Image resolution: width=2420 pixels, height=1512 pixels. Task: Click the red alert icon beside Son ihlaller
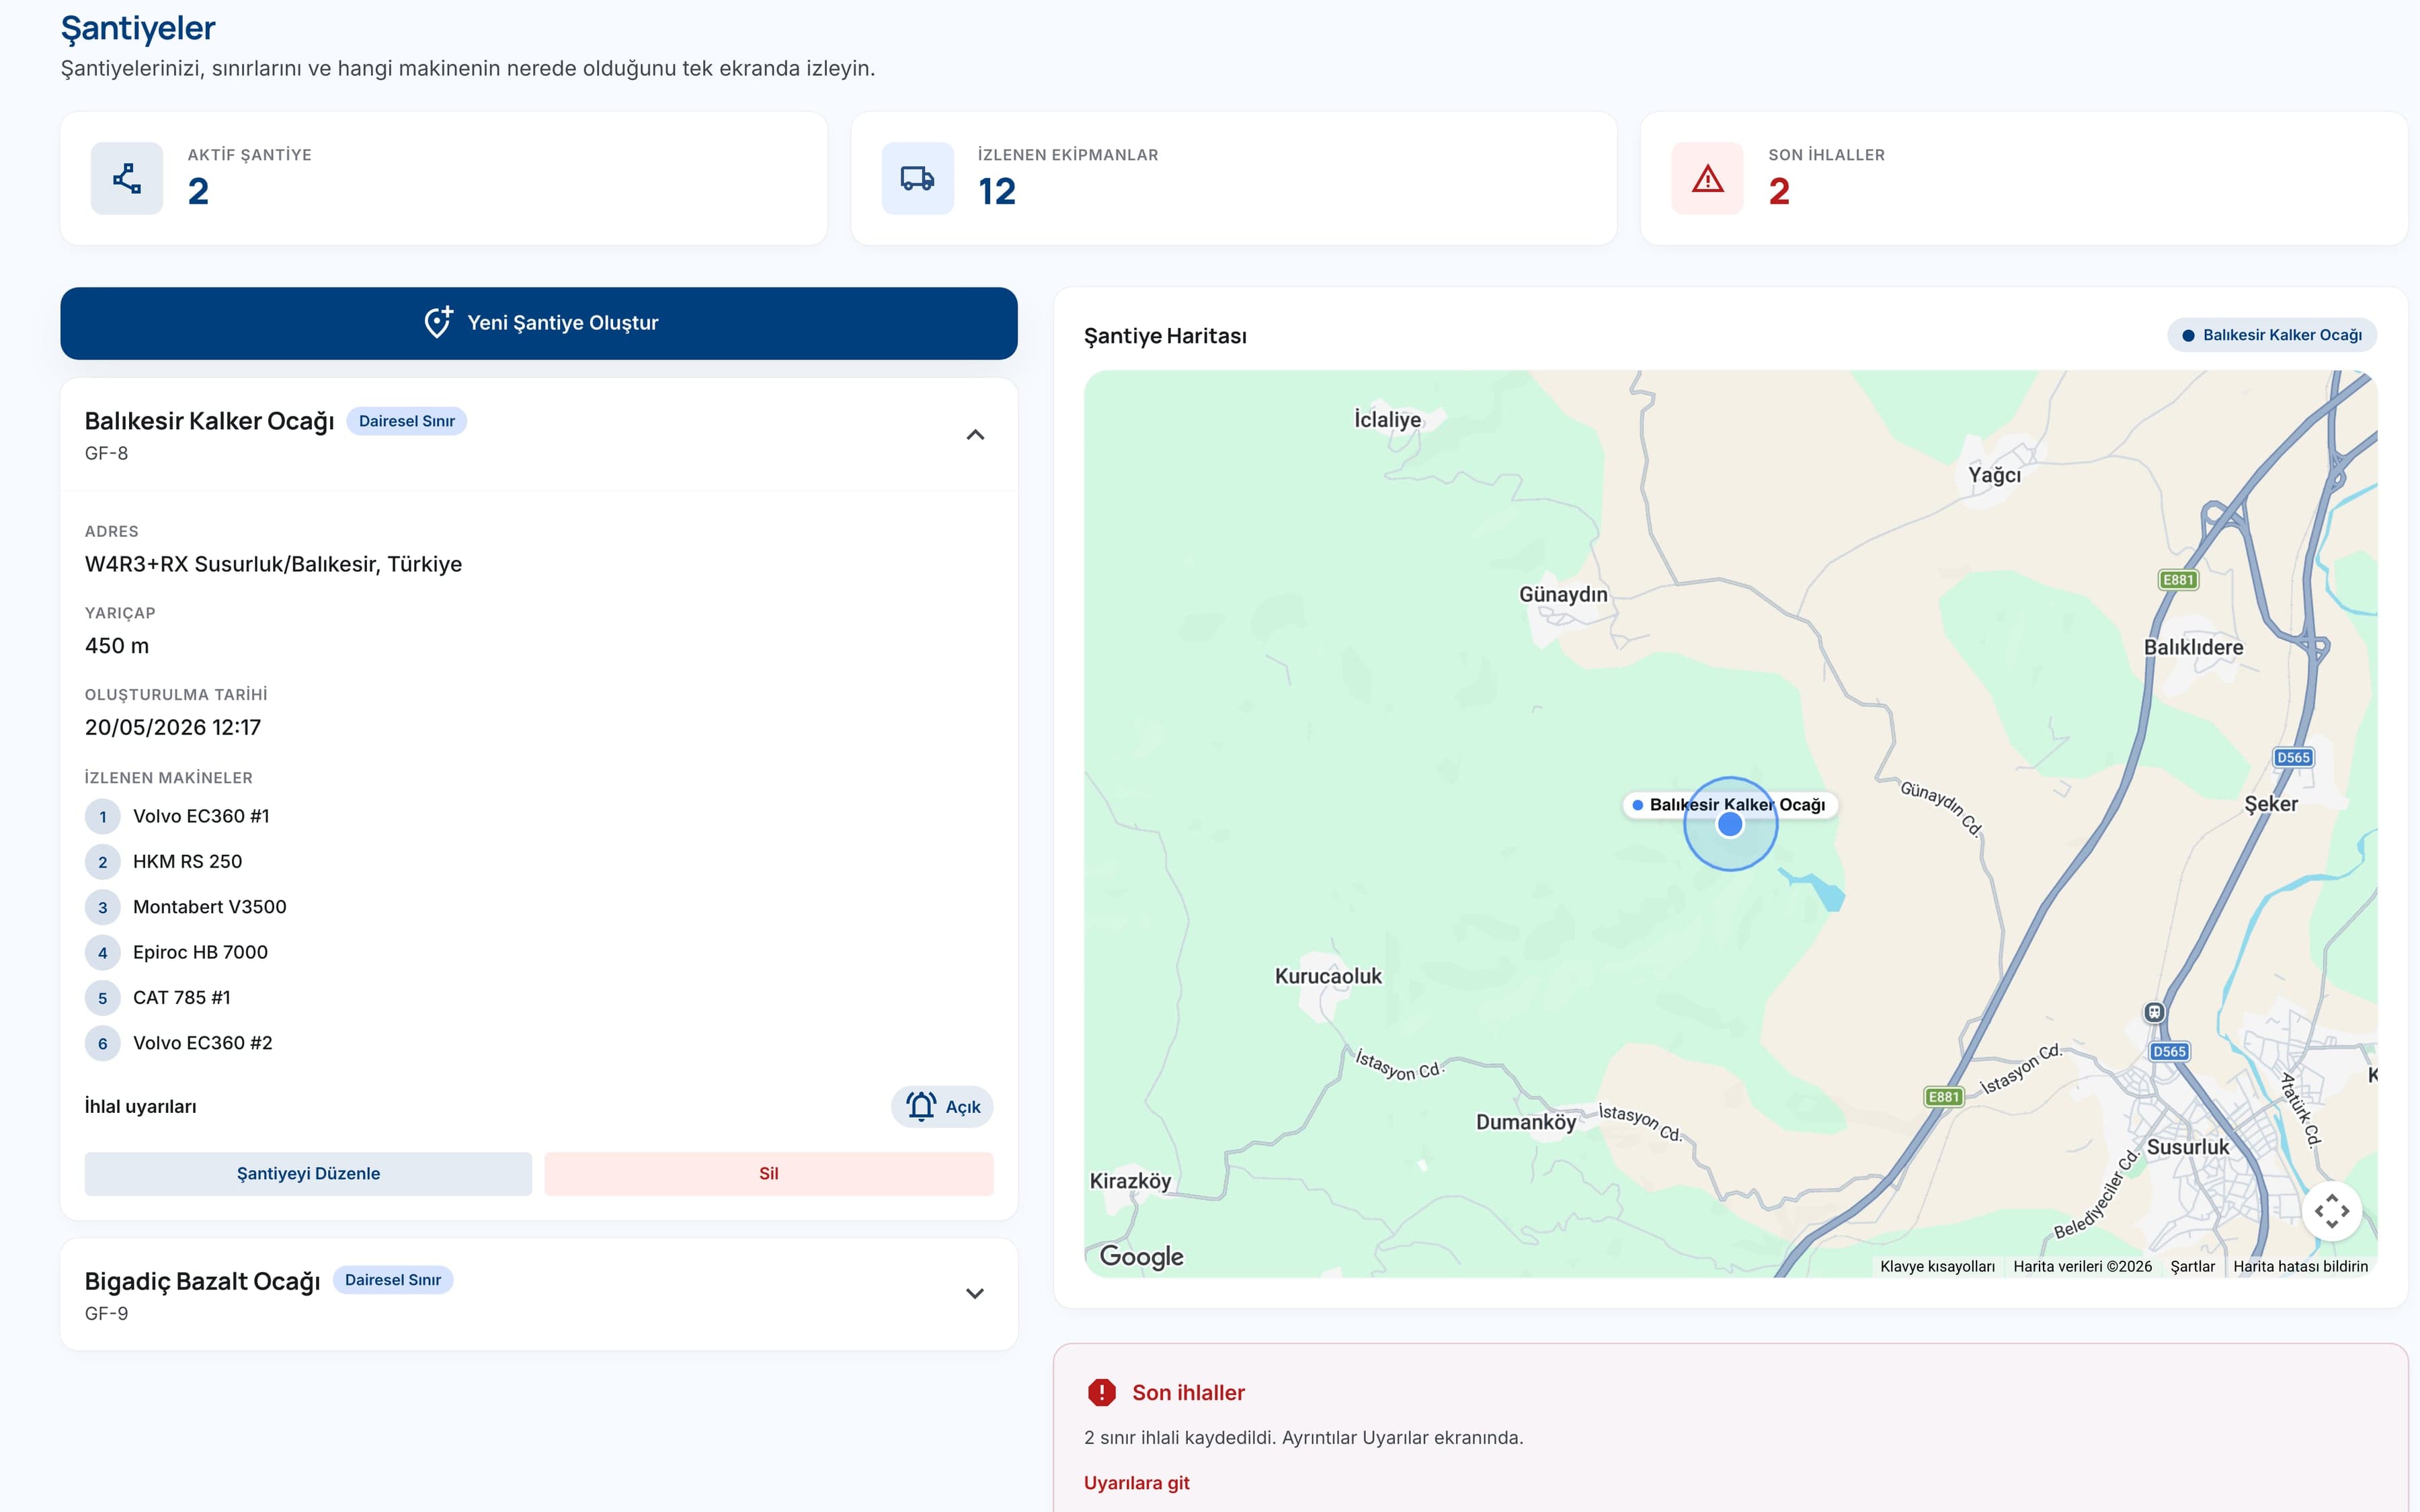coord(1101,1392)
